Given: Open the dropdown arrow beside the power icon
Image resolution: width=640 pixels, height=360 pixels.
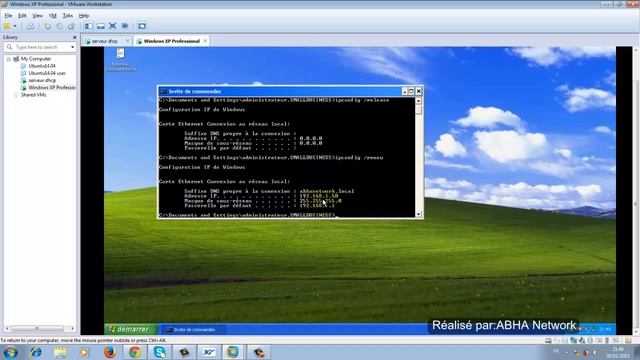Looking at the screenshot, I should (x=15, y=26).
